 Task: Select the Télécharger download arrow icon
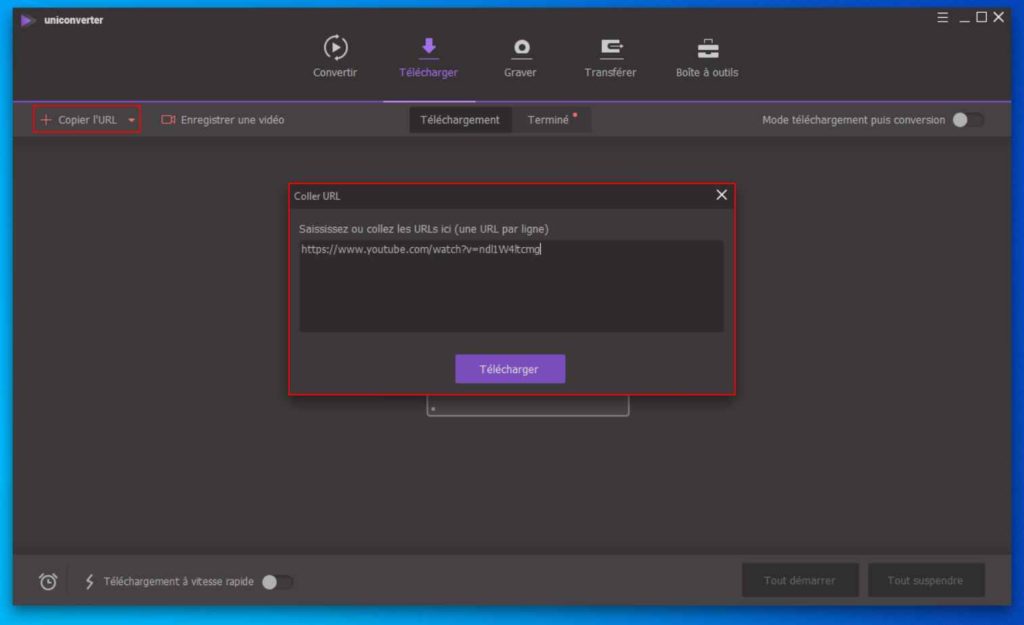[428, 47]
